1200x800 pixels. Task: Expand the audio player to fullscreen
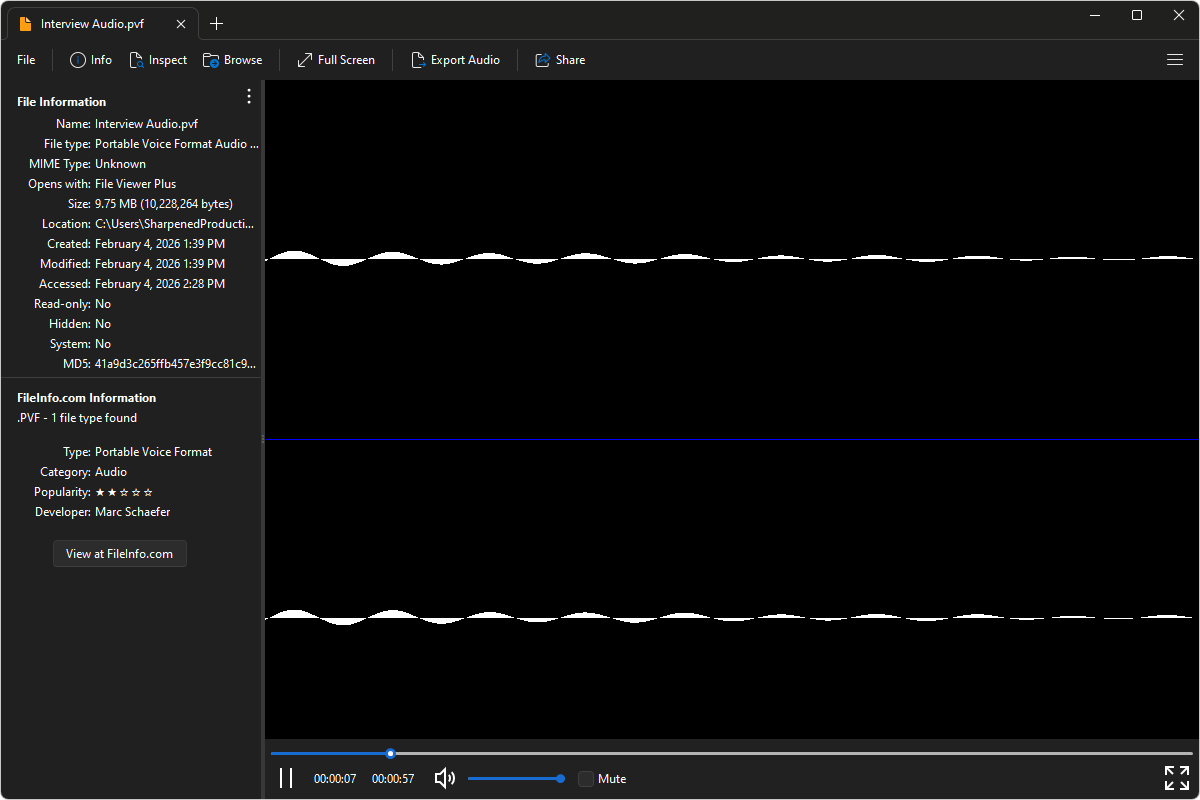[1176, 777]
